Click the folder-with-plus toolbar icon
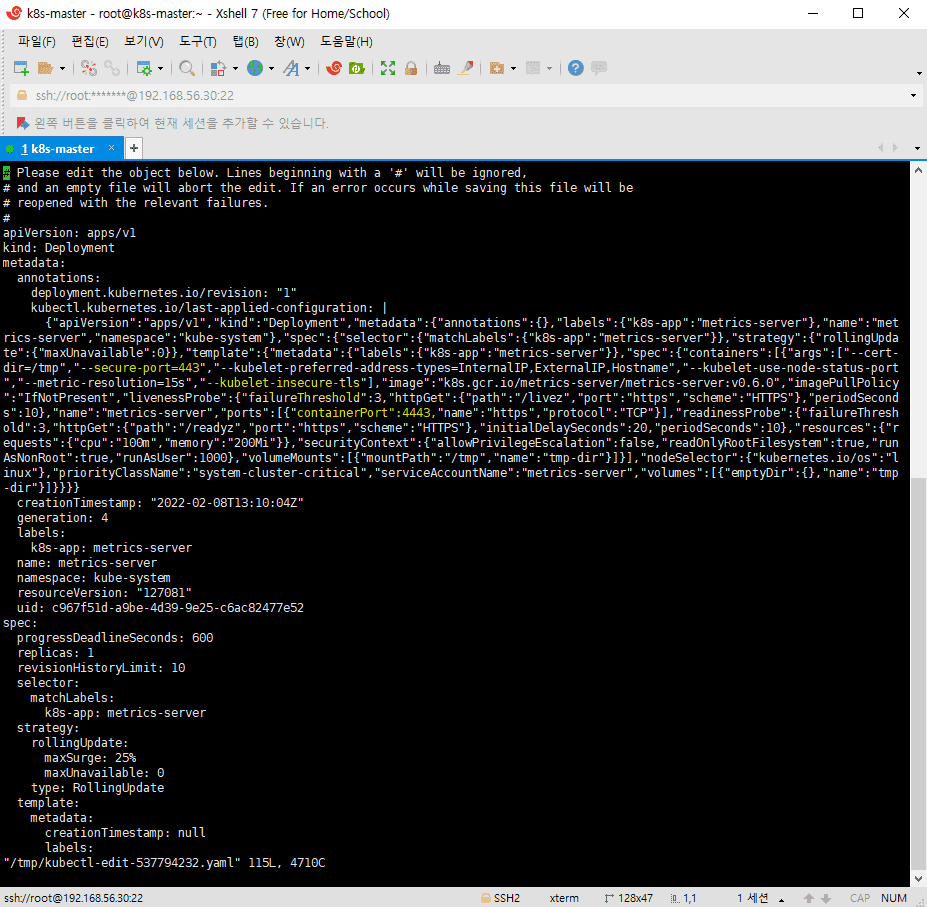 [497, 68]
